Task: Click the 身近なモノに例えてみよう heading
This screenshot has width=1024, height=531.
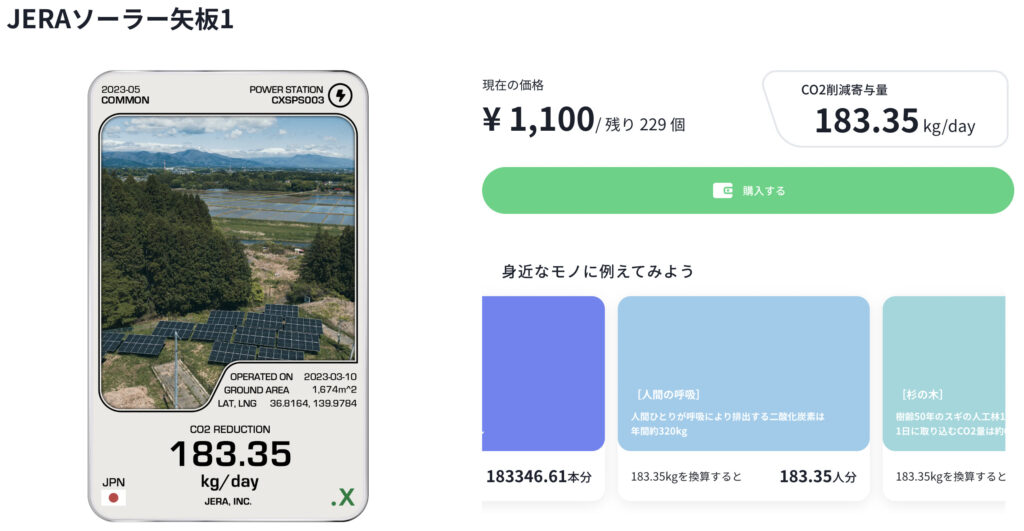Action: coord(598,271)
